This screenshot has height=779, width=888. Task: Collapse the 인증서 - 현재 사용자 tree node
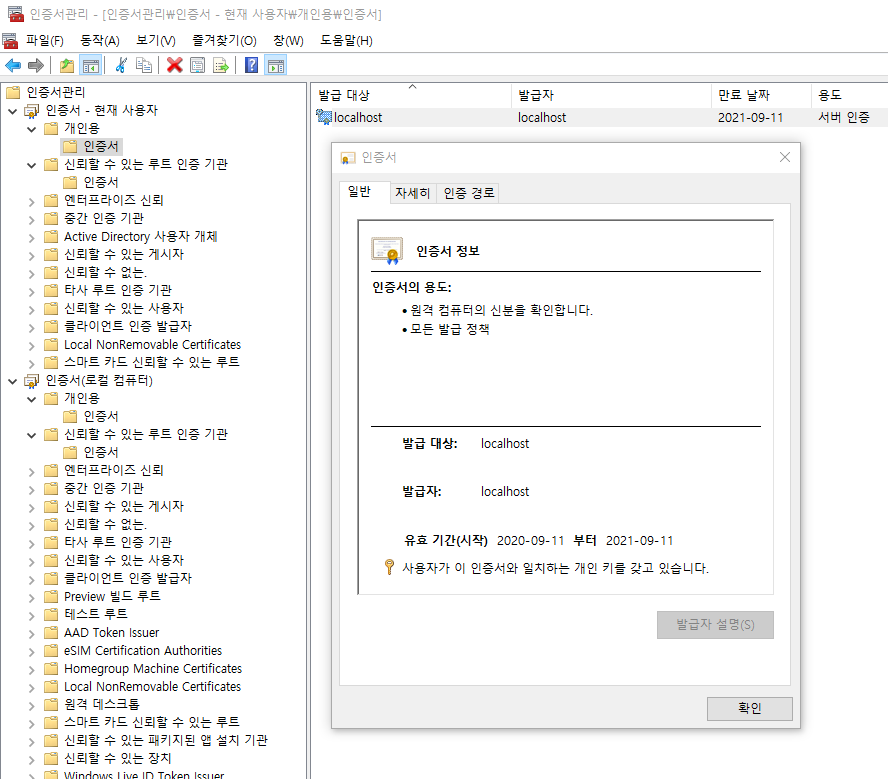[x=13, y=111]
